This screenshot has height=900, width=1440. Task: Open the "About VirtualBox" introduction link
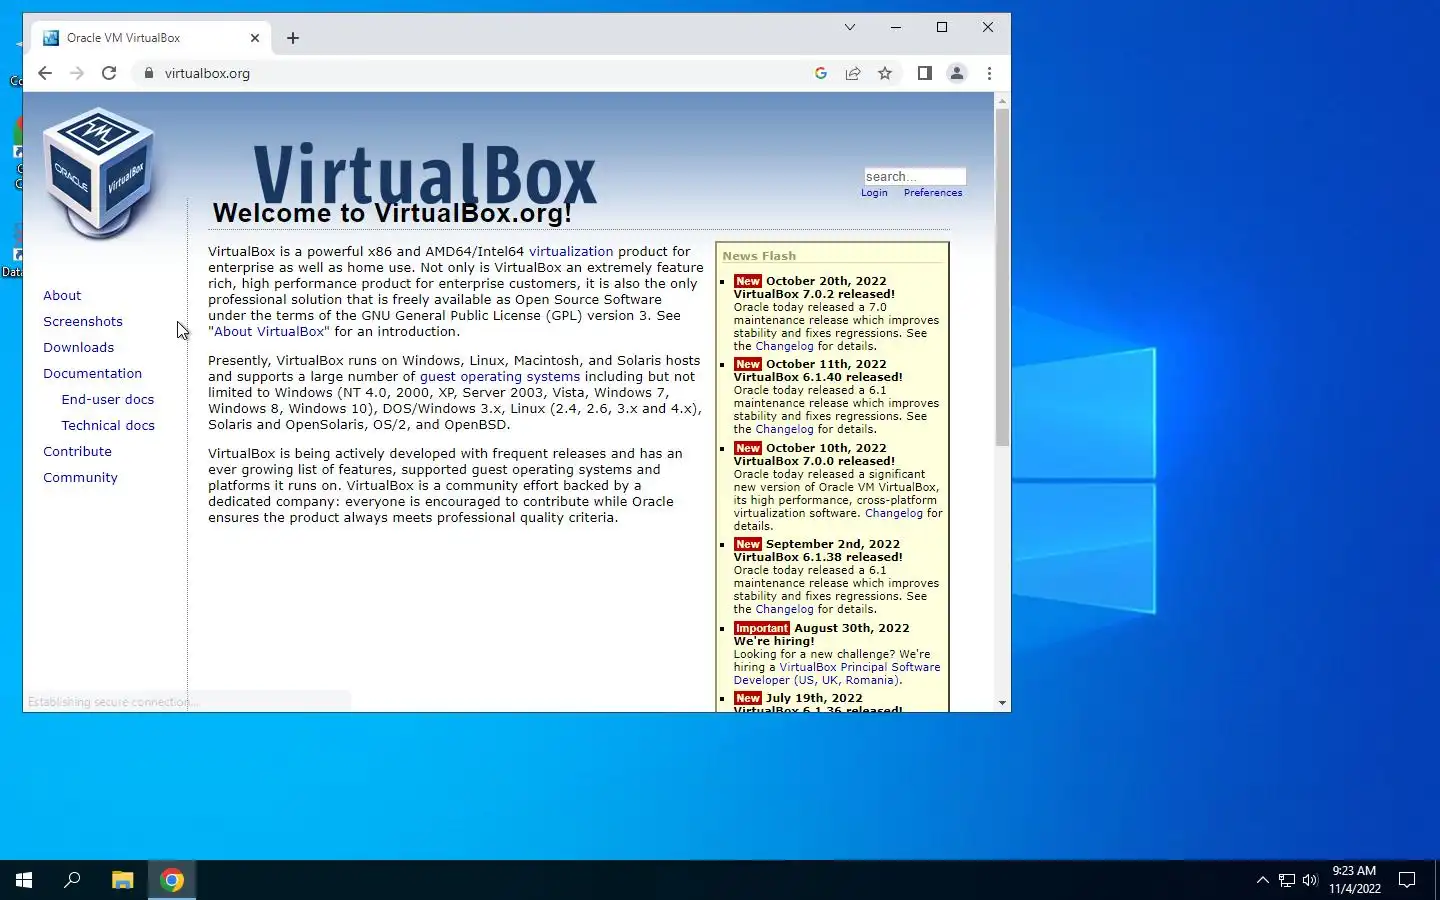pyautogui.click(x=269, y=332)
